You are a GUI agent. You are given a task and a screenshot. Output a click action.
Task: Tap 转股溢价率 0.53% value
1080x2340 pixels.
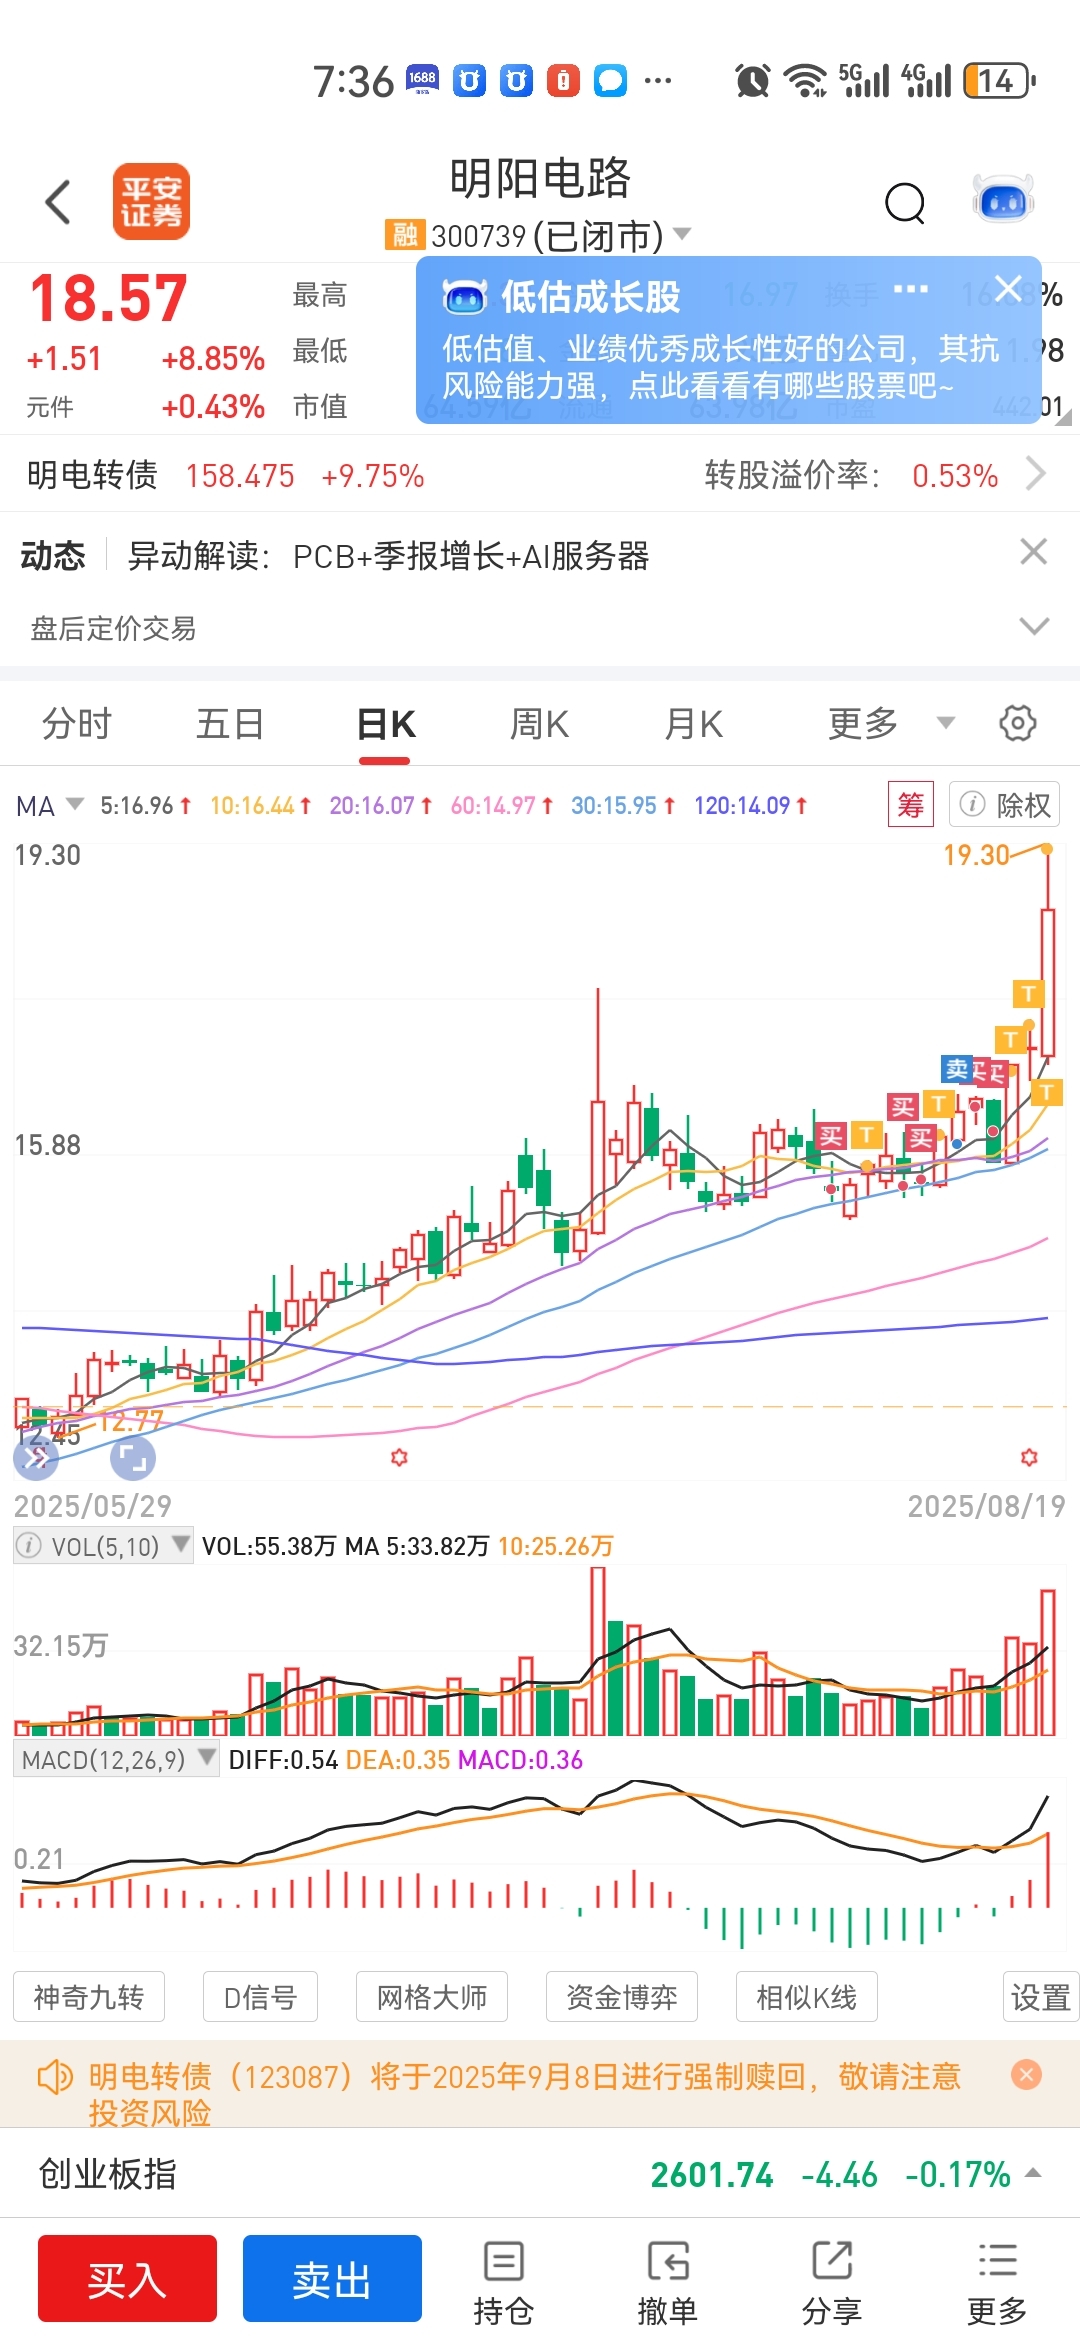955,475
